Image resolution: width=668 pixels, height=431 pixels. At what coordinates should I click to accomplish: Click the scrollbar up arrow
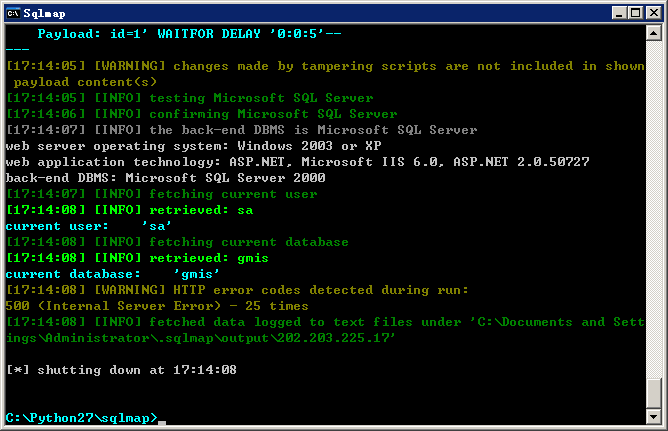tap(654, 33)
